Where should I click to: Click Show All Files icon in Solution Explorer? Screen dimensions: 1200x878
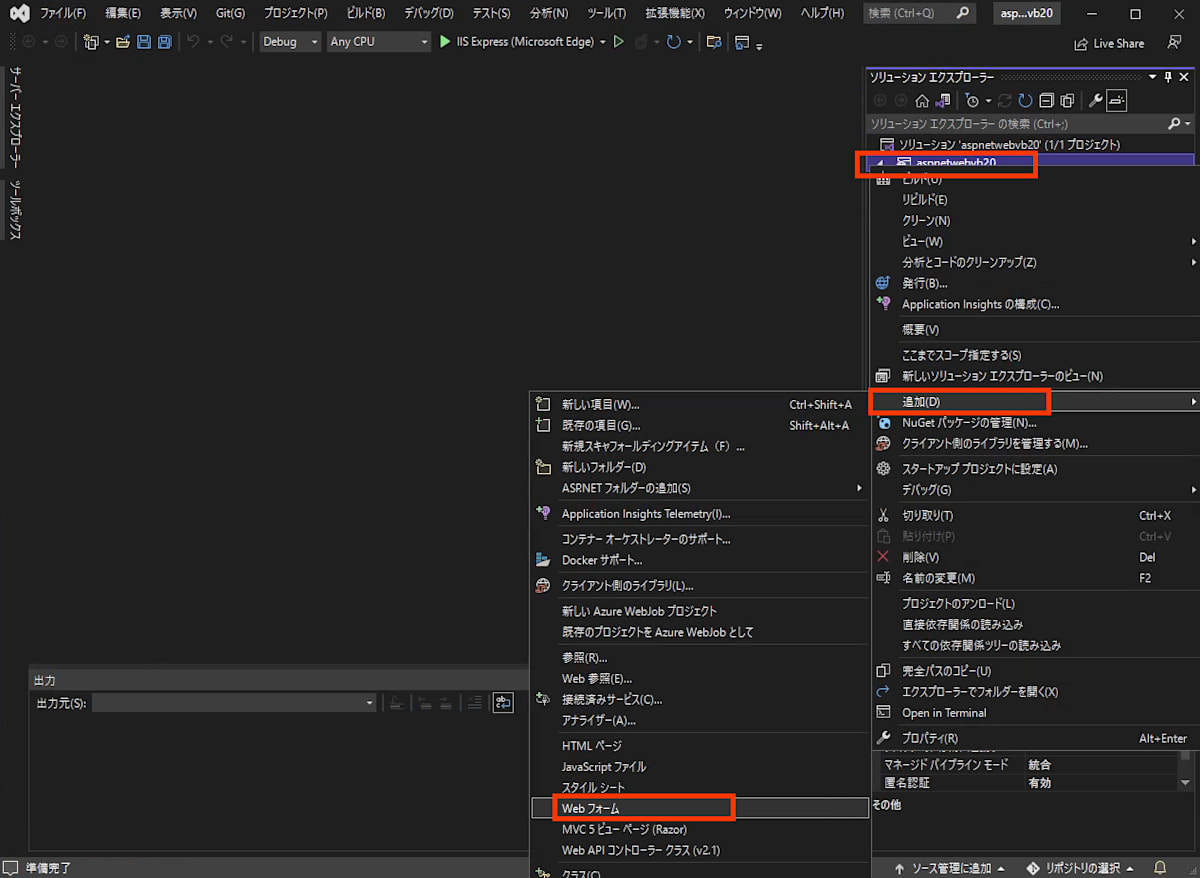(x=1067, y=100)
